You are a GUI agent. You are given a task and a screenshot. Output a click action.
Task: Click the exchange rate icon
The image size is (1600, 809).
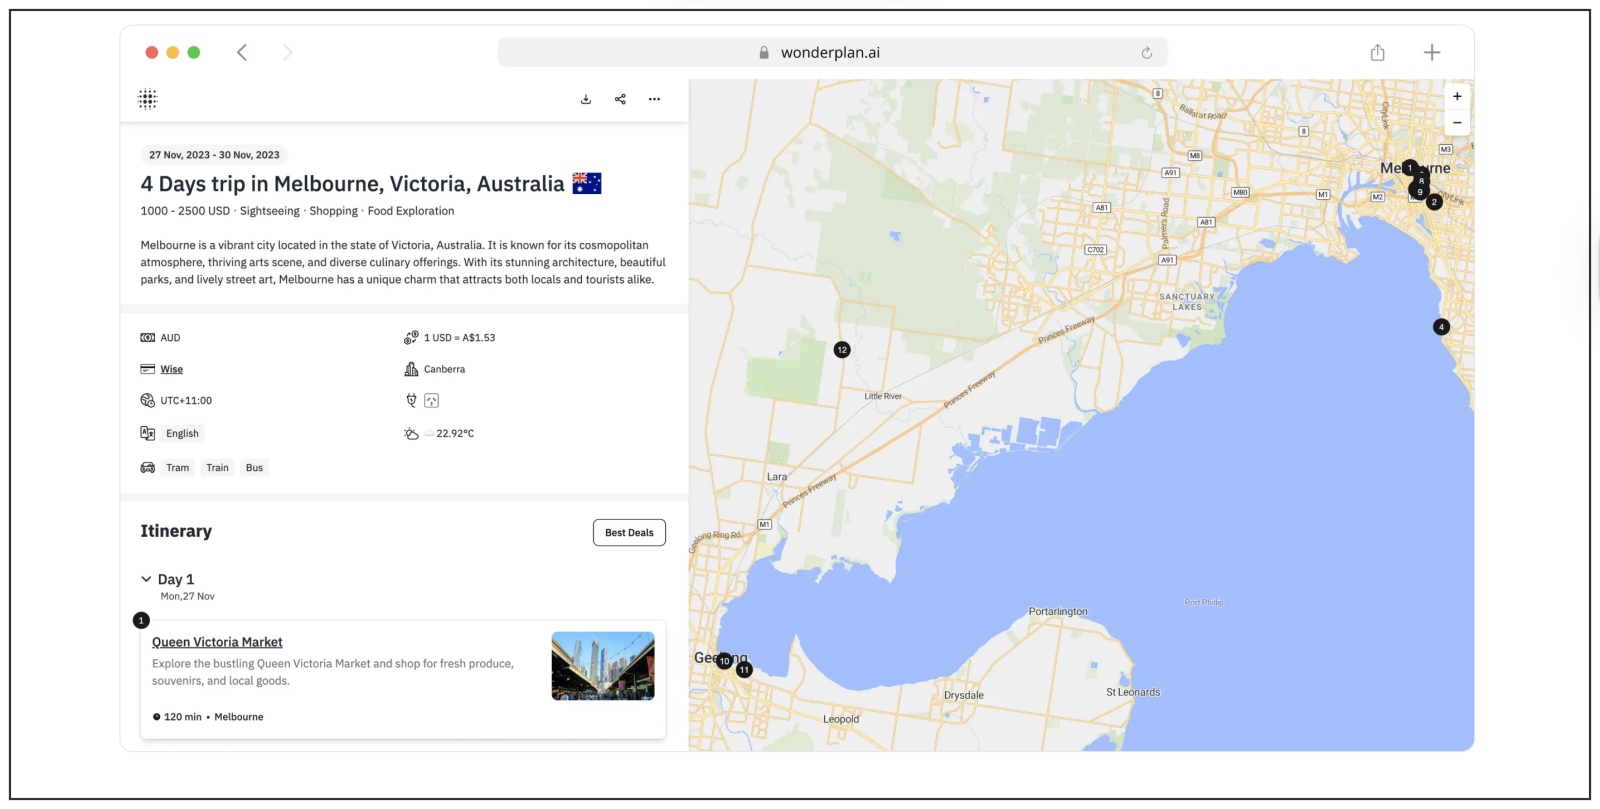tap(411, 338)
